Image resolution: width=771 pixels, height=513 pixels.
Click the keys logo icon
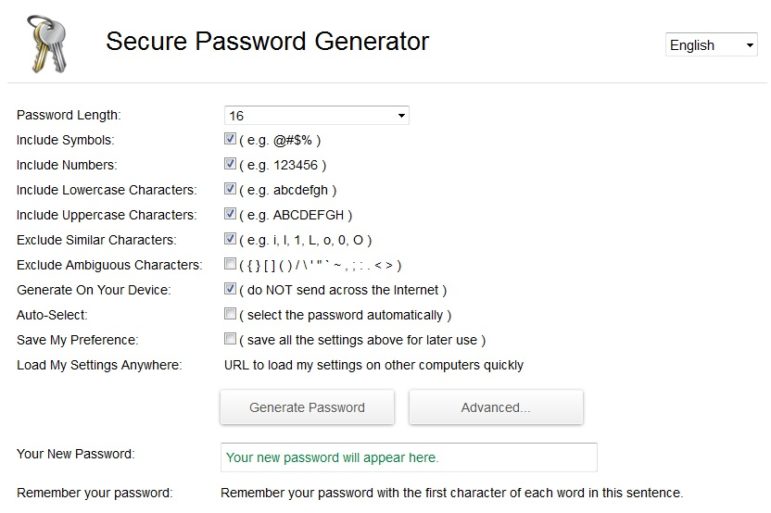(x=44, y=42)
